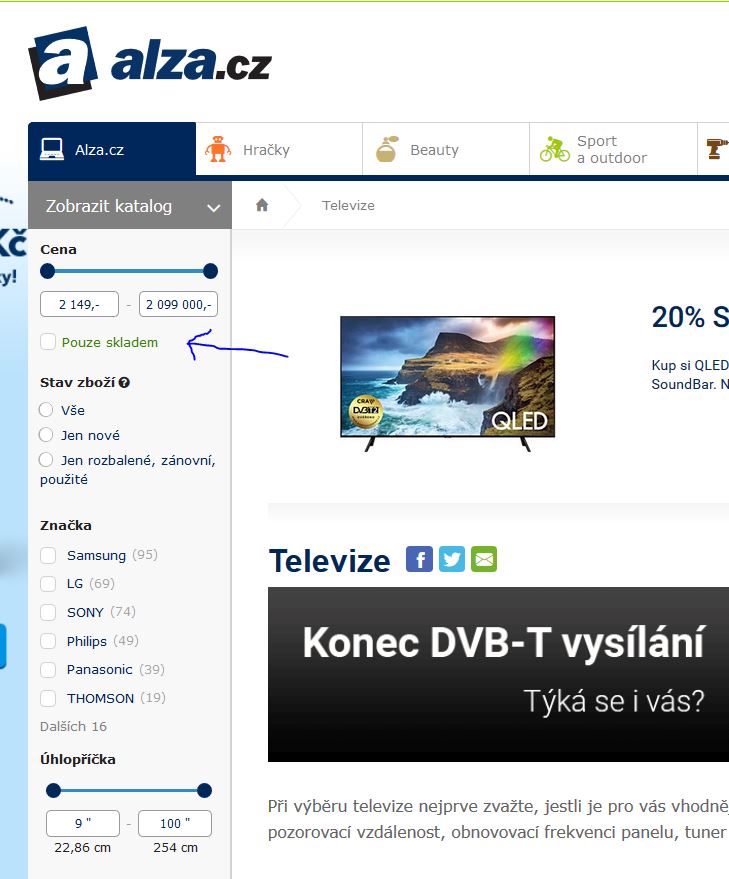Click the maximum price field 2 099 000,-
This screenshot has width=729, height=879.
pyautogui.click(x=178, y=304)
